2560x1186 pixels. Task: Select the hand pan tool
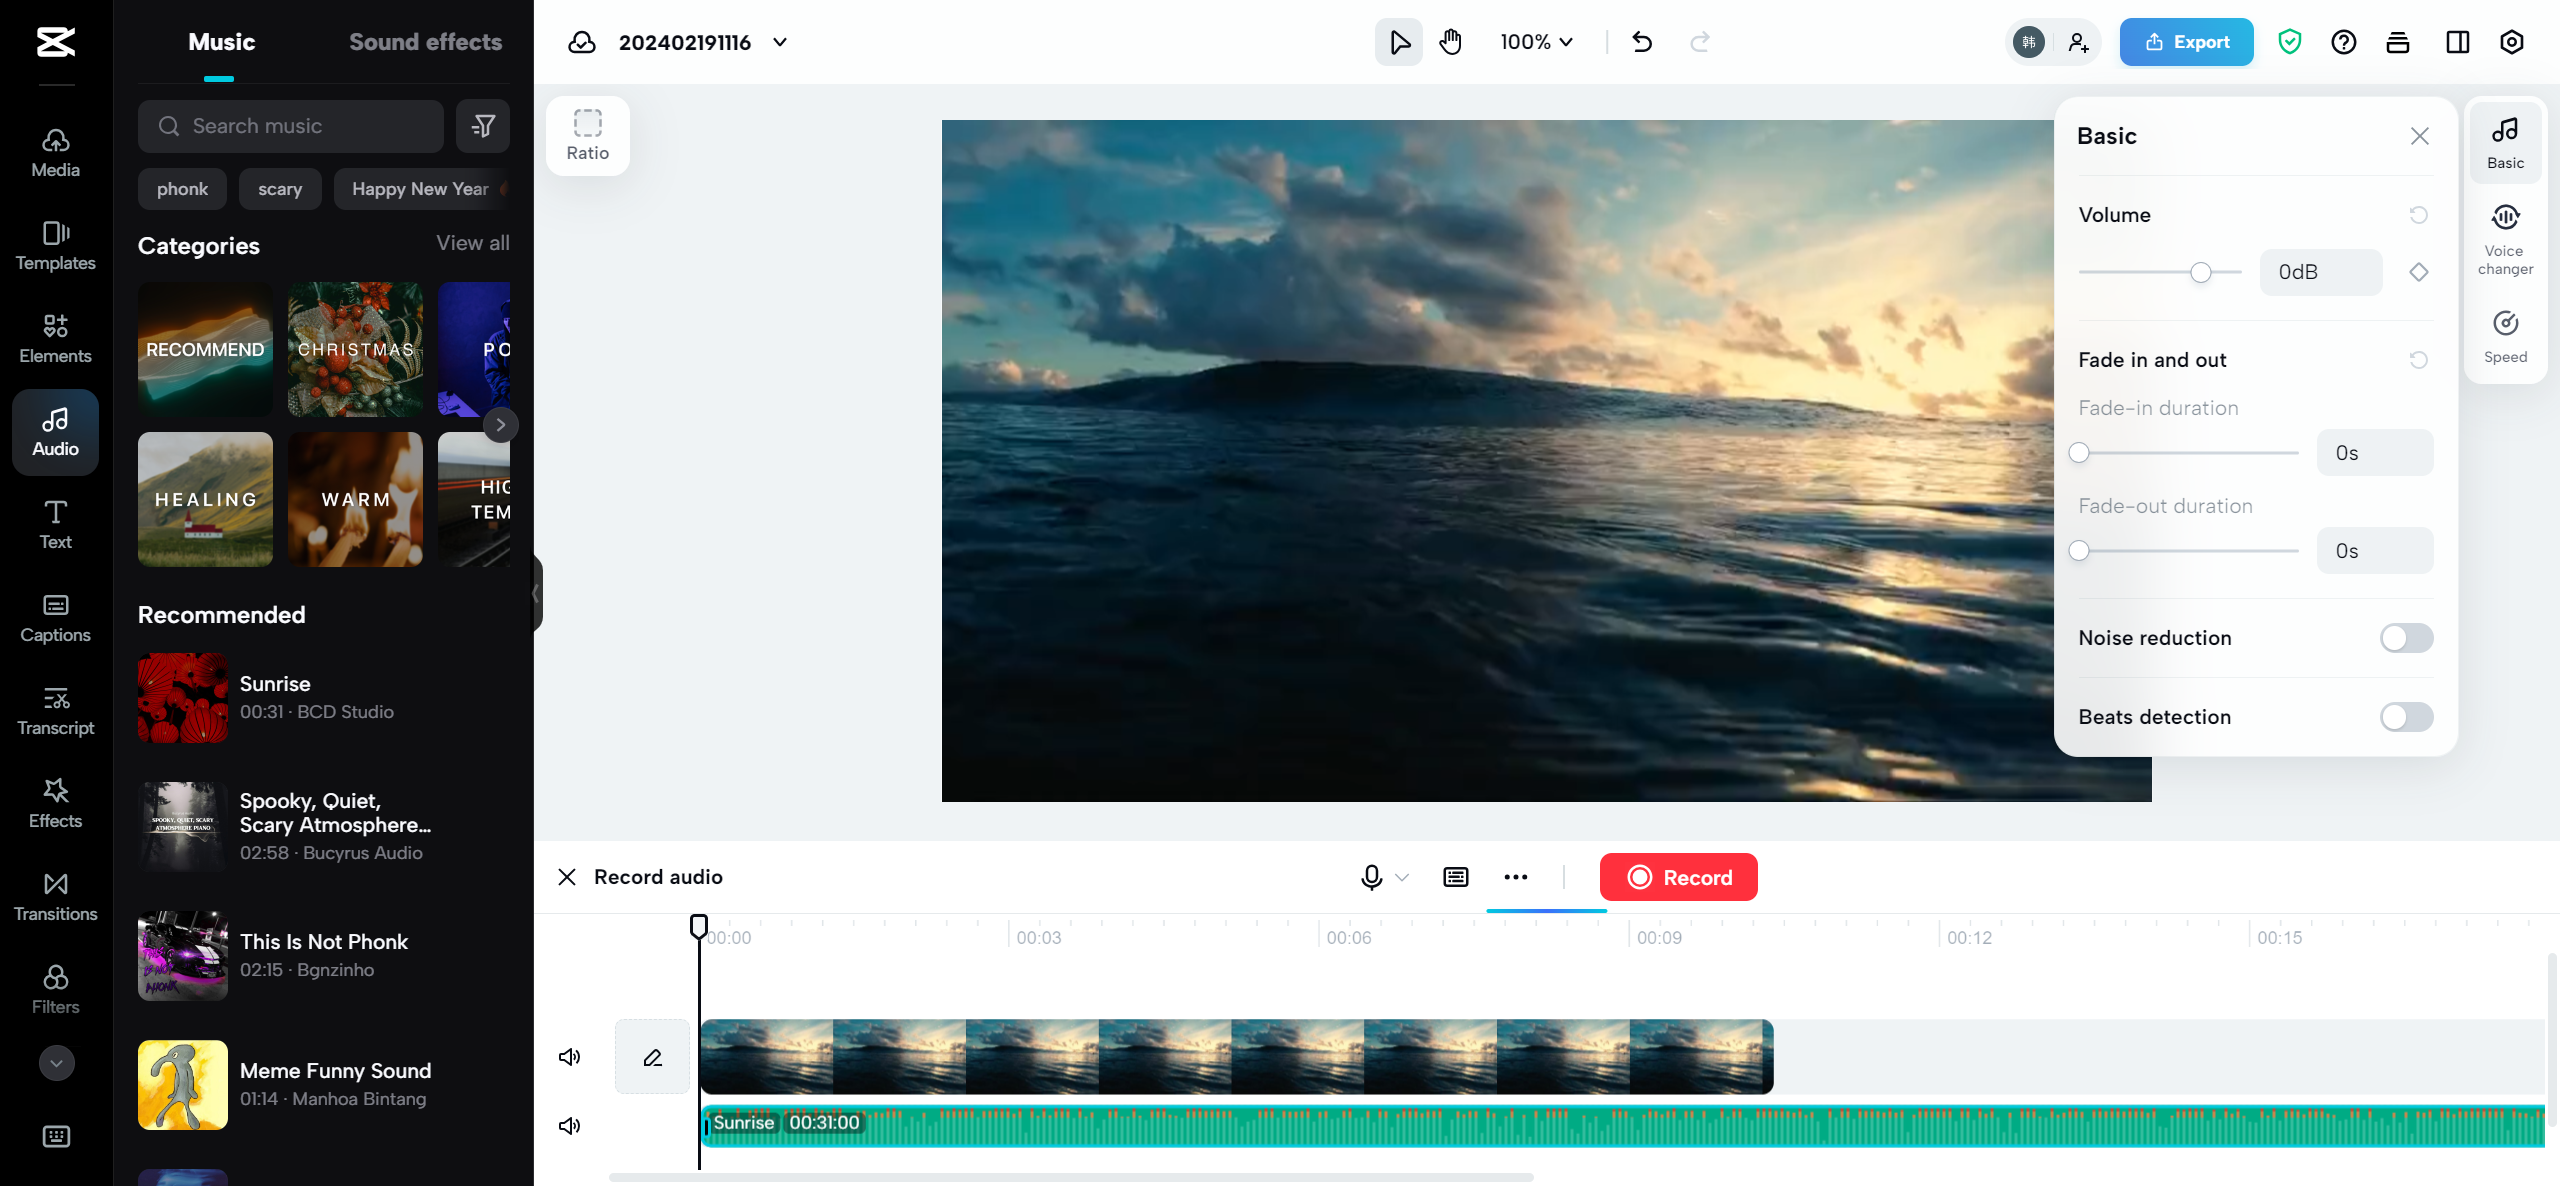point(1451,42)
